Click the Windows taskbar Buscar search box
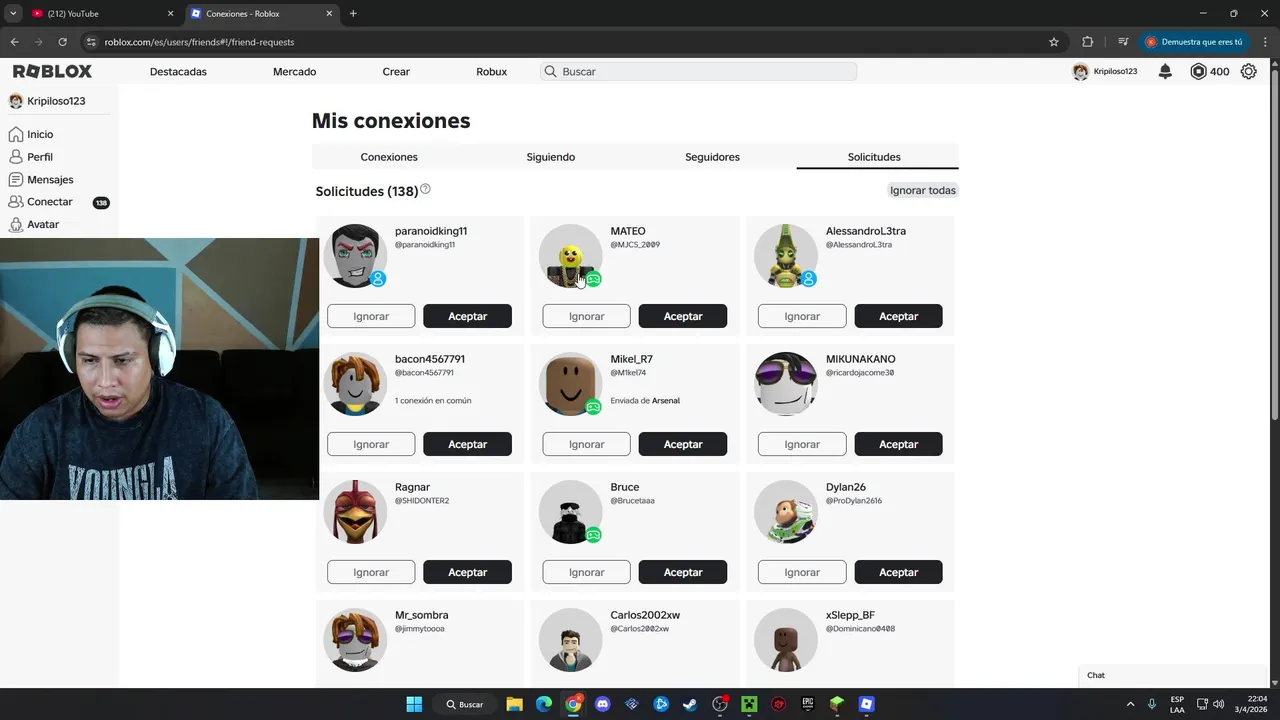 [x=465, y=704]
